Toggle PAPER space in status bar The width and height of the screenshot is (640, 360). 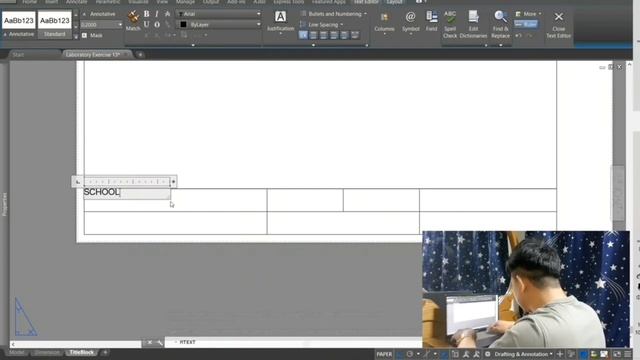coord(384,354)
